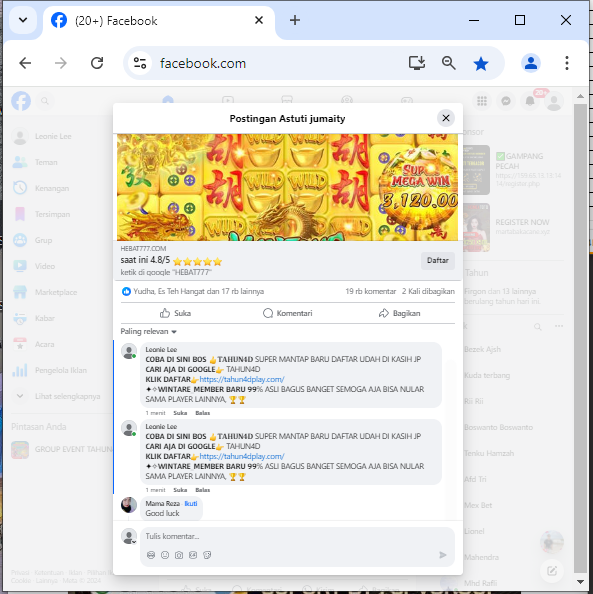Image resolution: width=593 pixels, height=594 pixels.
Task: Open Facebook notifications bell
Action: [530, 101]
